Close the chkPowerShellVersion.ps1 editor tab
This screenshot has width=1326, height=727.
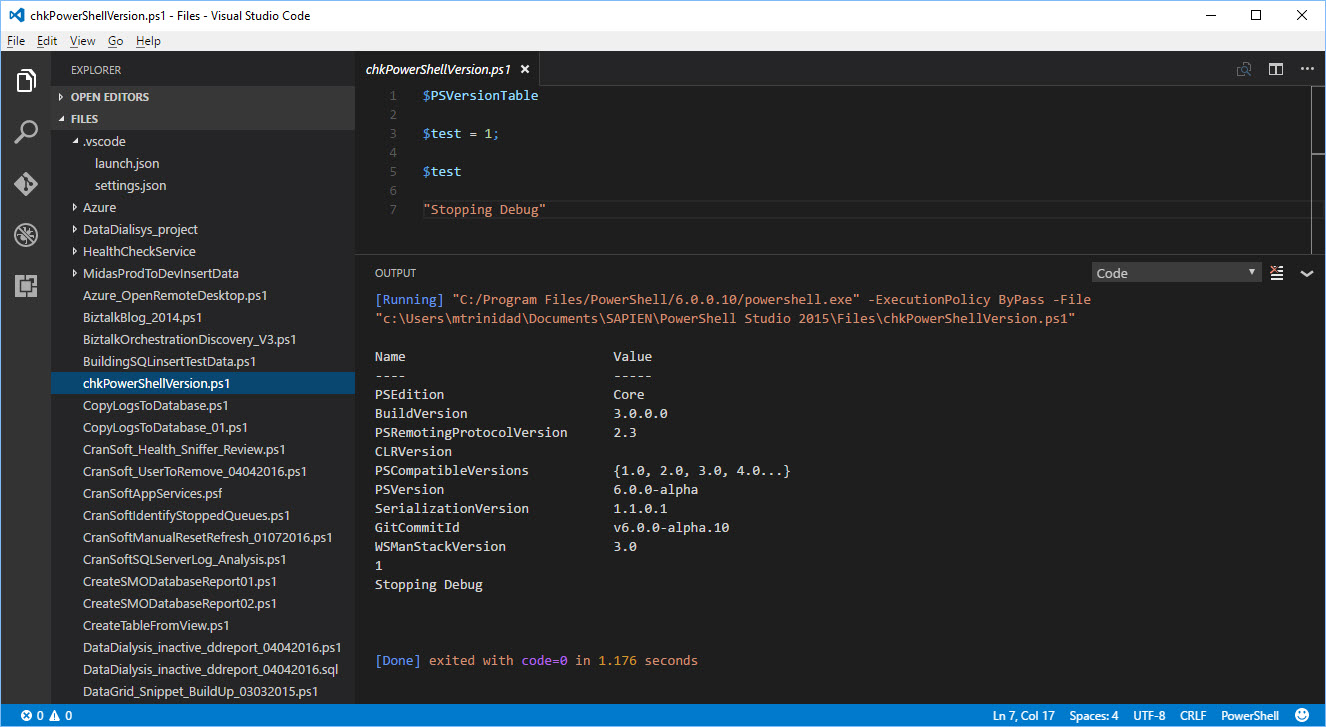[x=525, y=70]
